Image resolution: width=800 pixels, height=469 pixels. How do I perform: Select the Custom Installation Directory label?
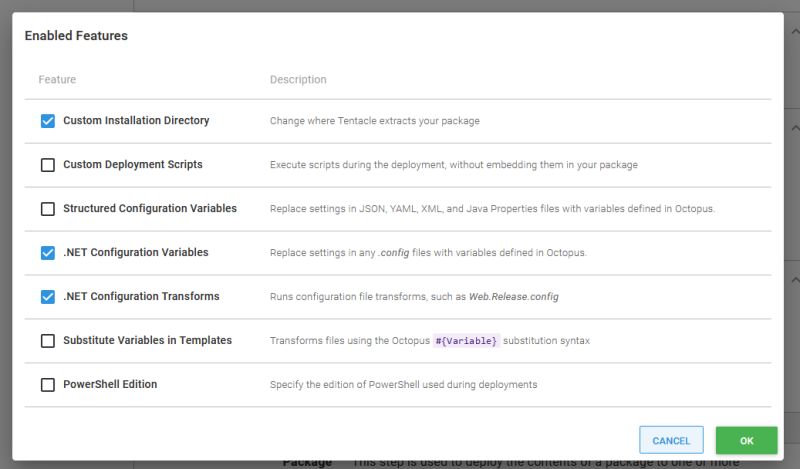click(136, 120)
